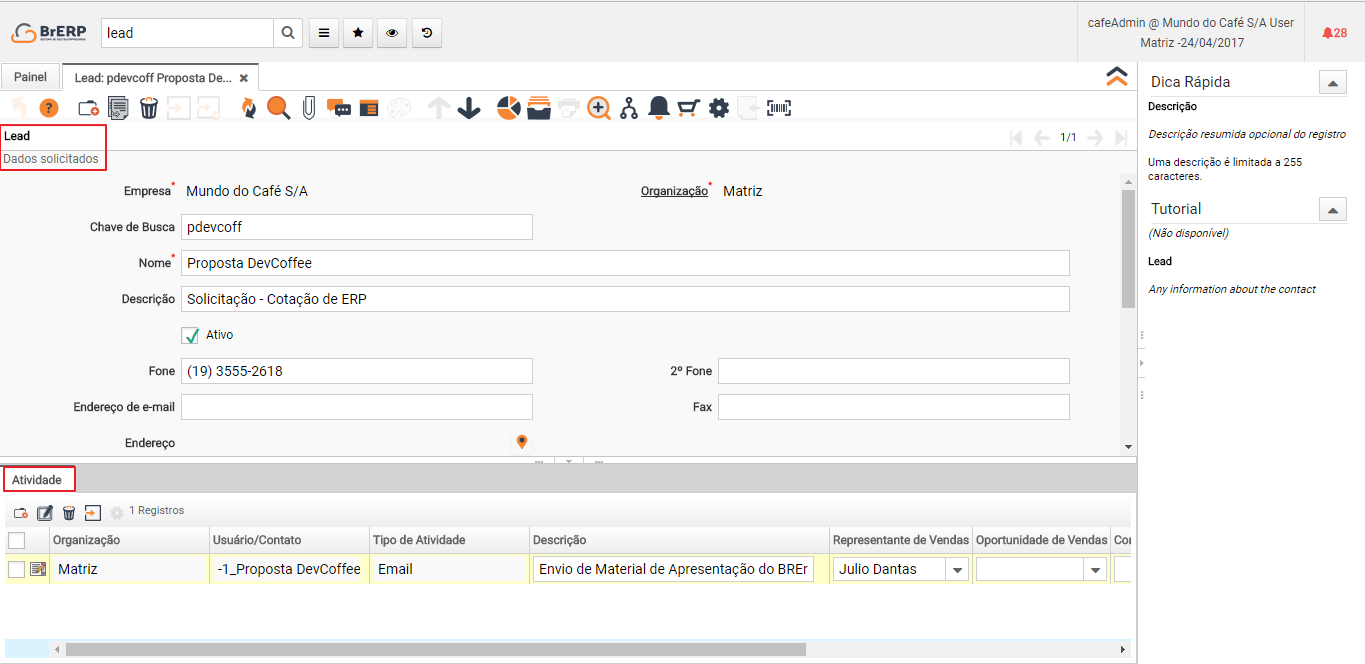Viewport: 1365px width, 664px height.
Task: Check the select-all box in activity grid header
Action: coord(17,540)
